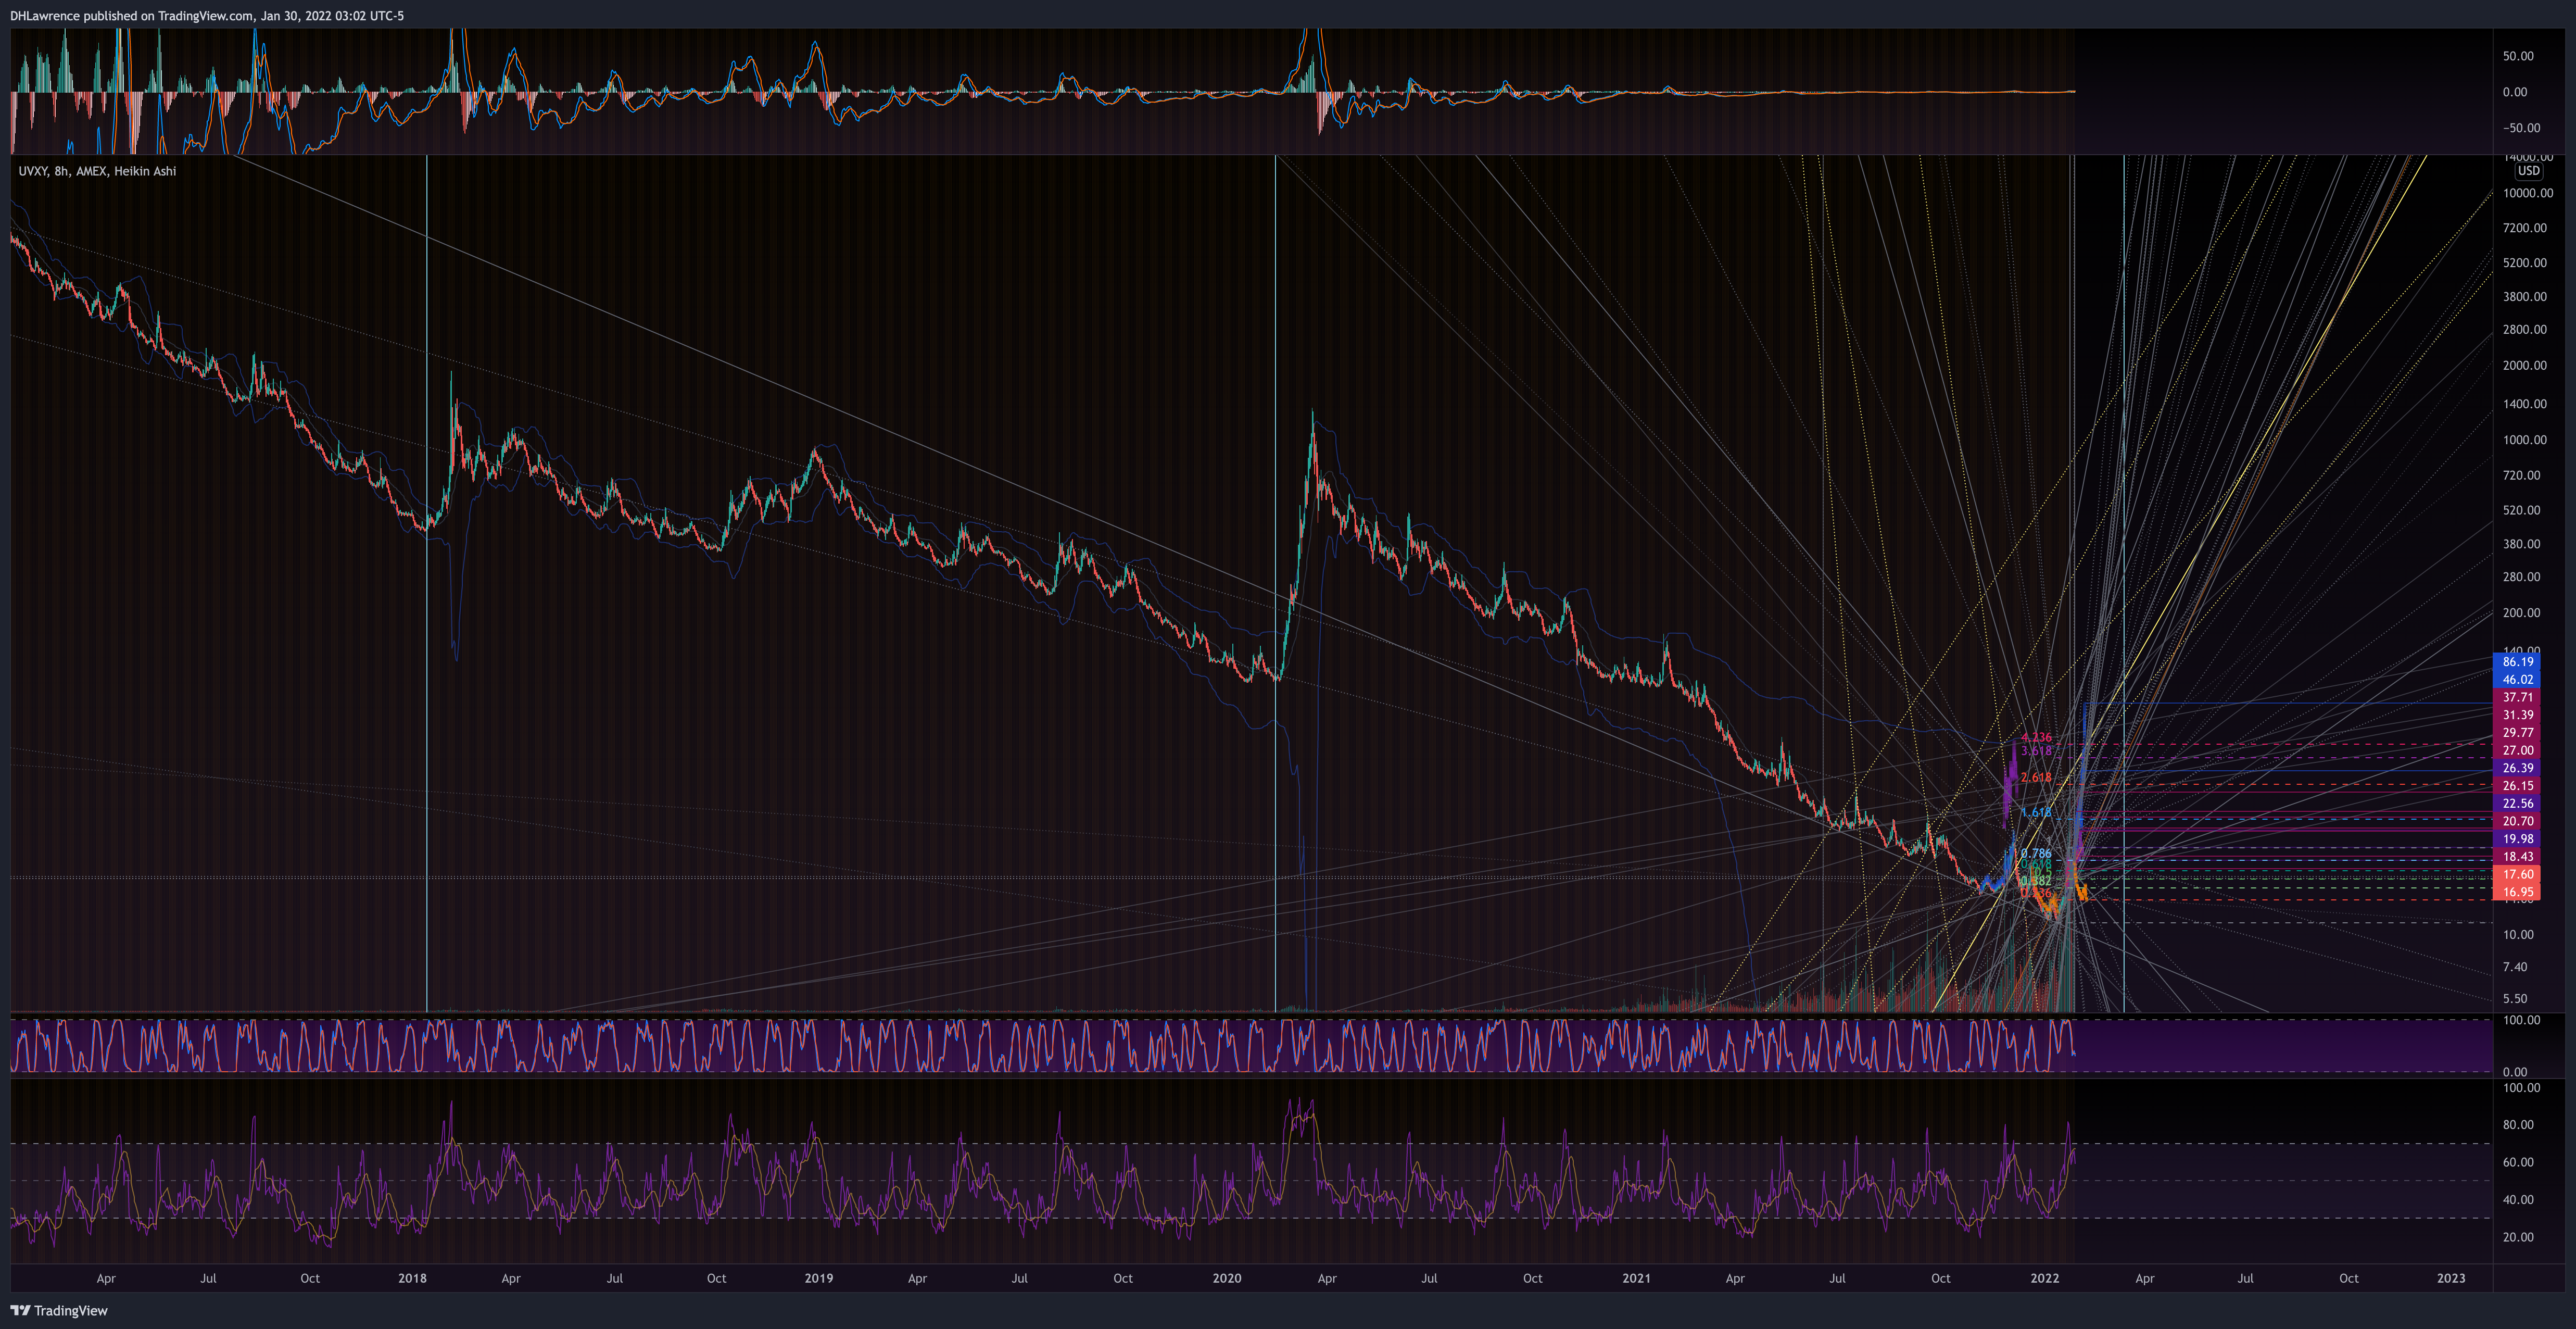The width and height of the screenshot is (2576, 1329).
Task: Click the 26.15 price label
Action: pos(2518,786)
